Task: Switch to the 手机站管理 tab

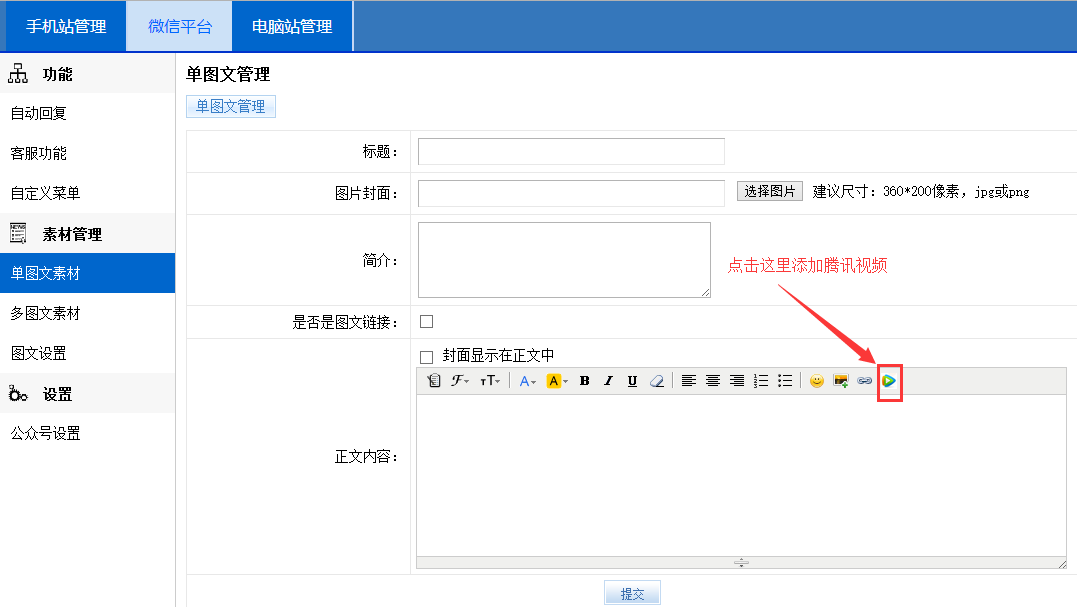Action: coord(66,27)
